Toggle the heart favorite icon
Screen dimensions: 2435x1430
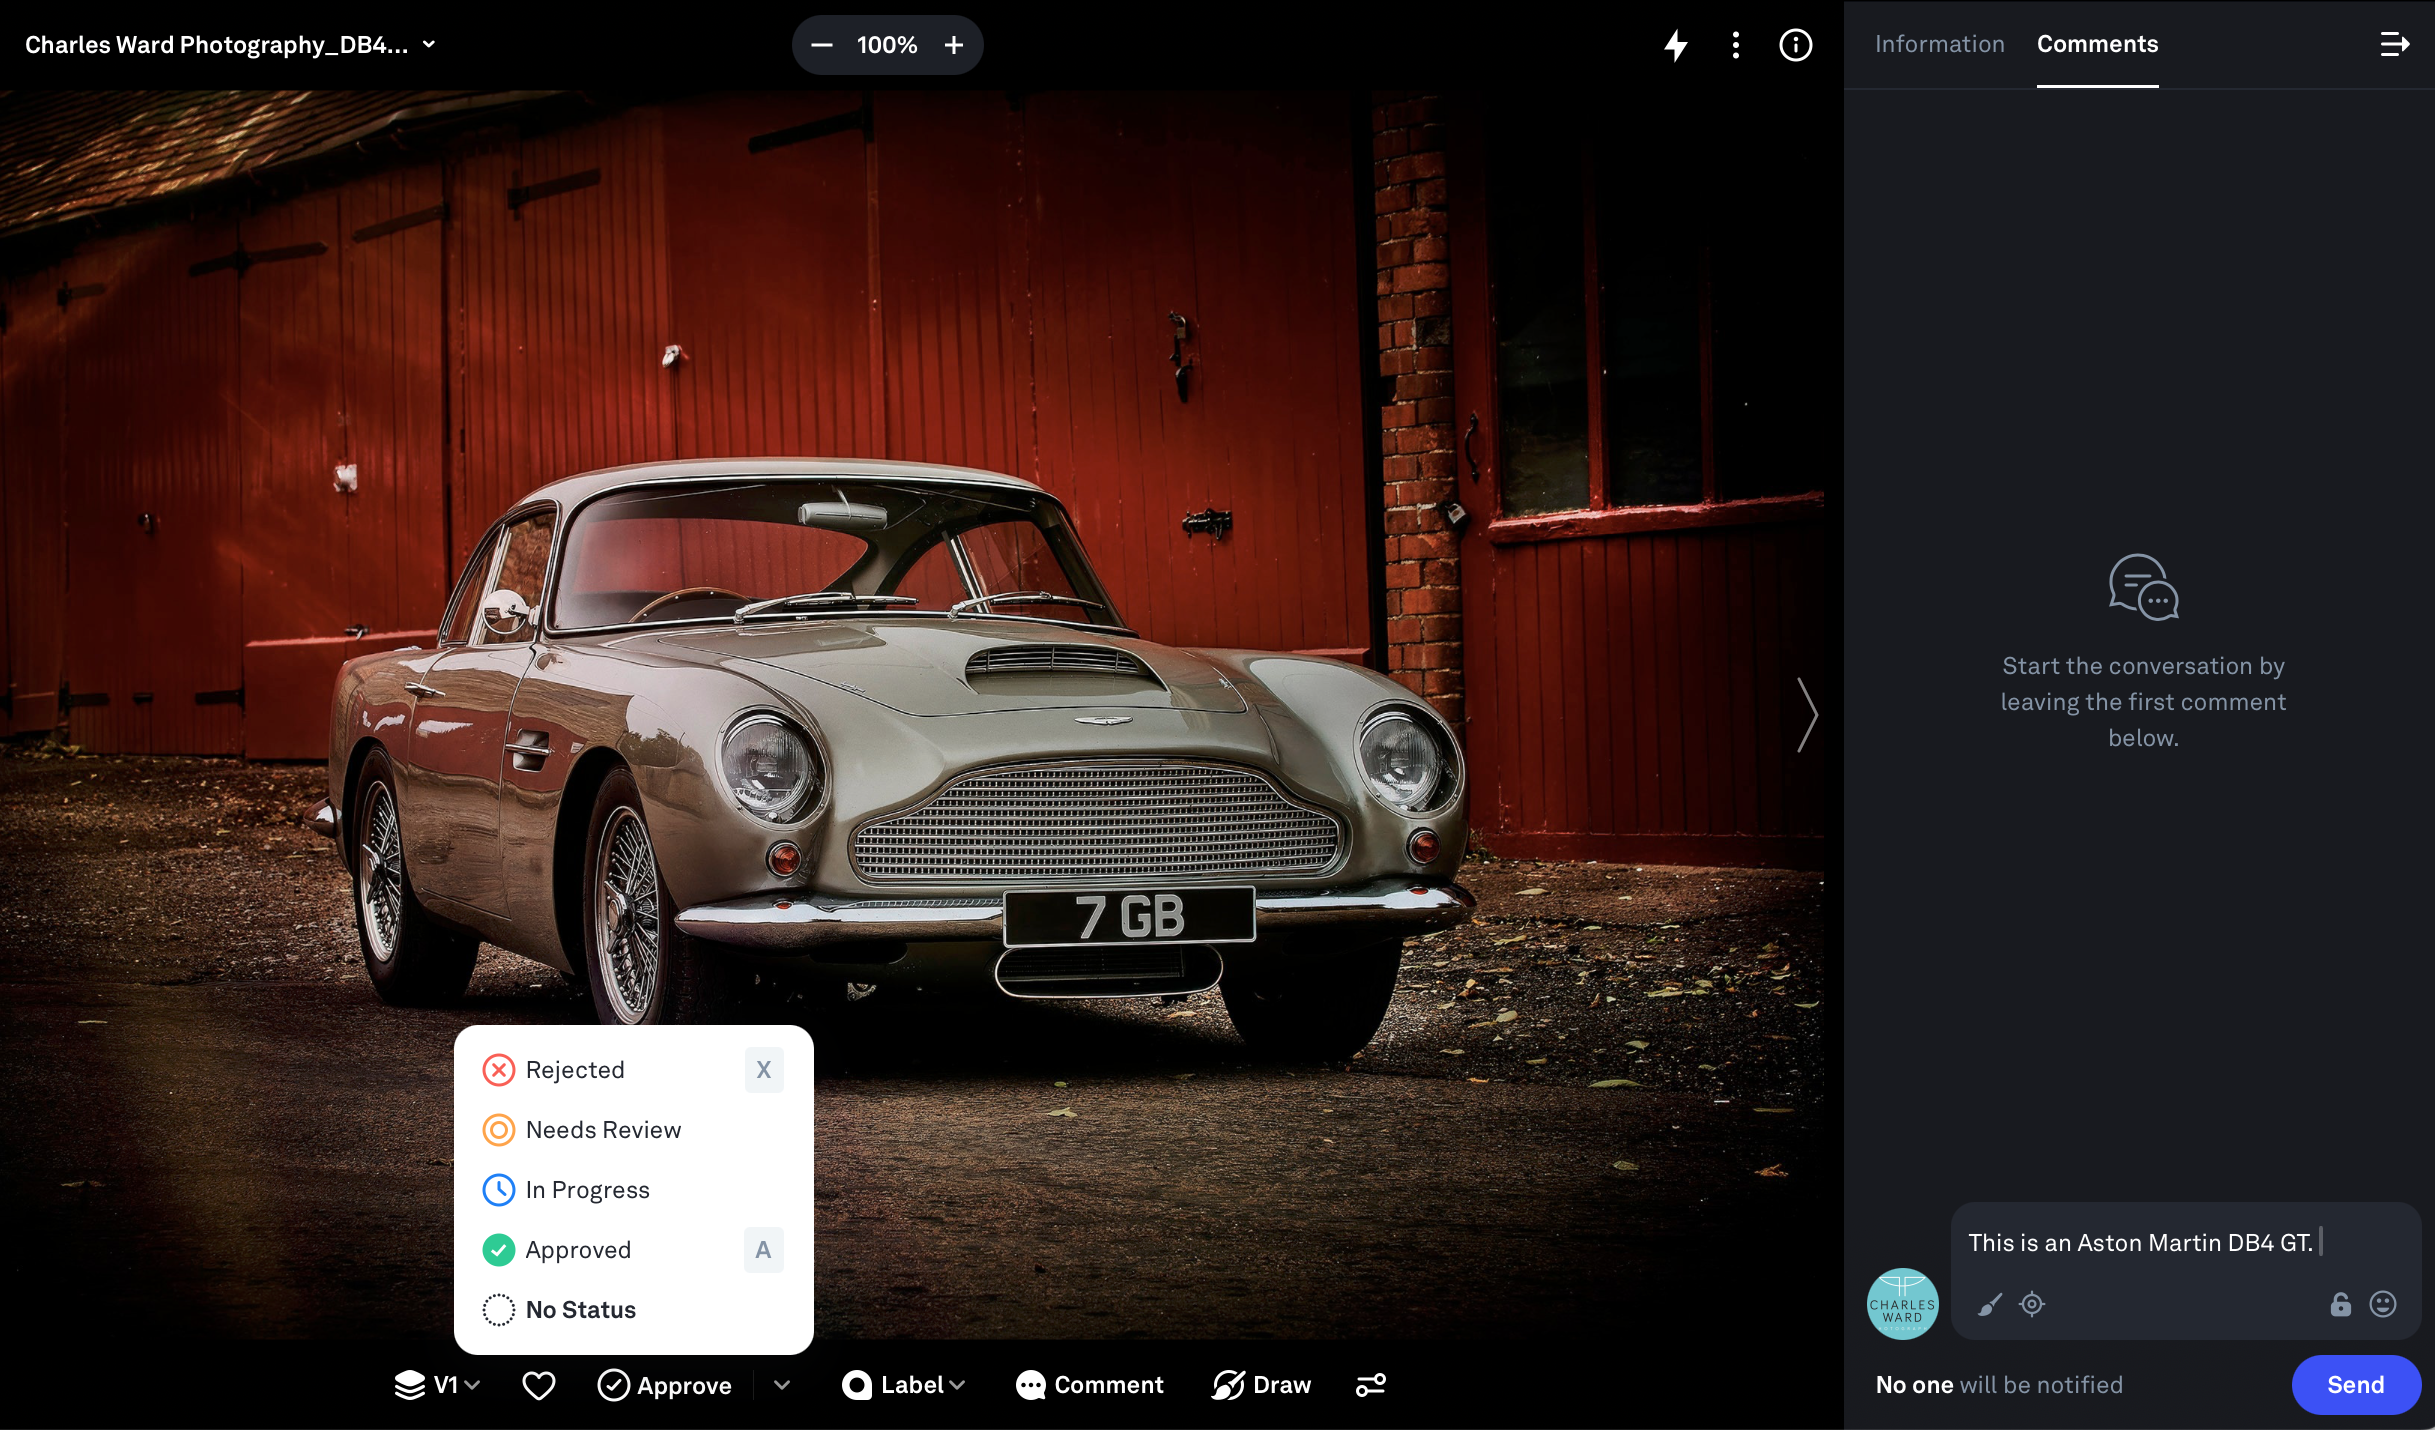coord(539,1385)
